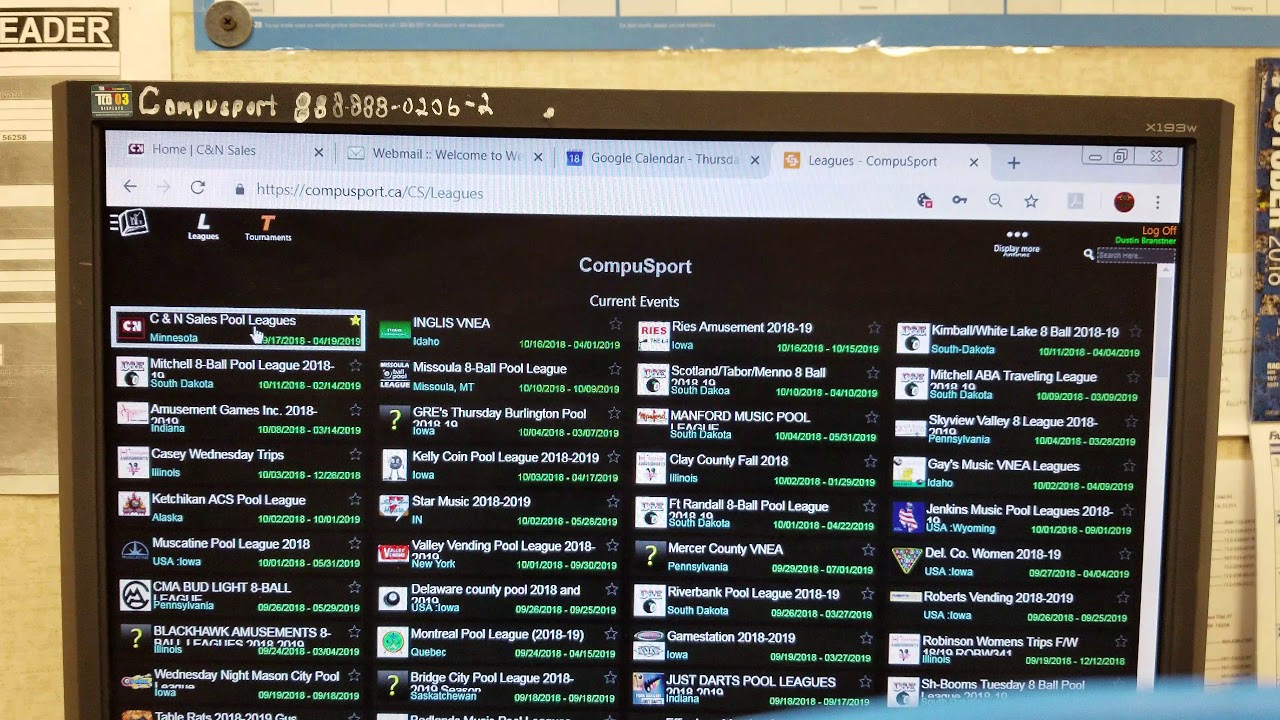Go back to the previous page
Screen dimensions: 1280x720
click(x=130, y=187)
